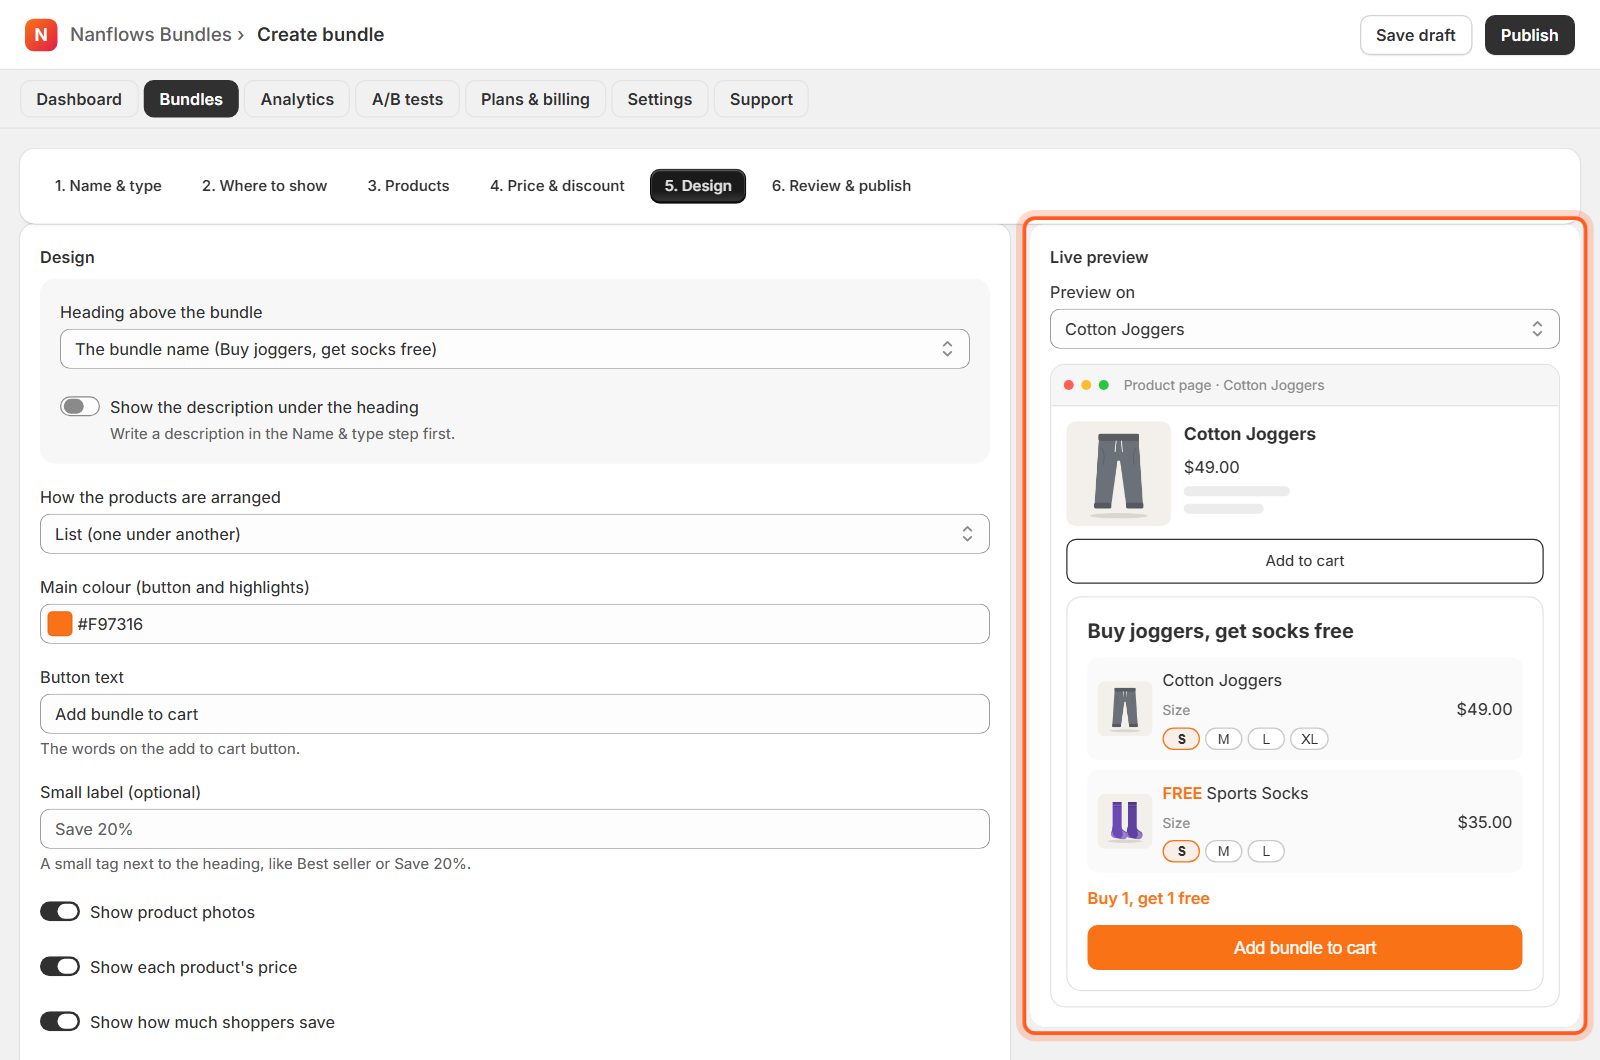The height and width of the screenshot is (1060, 1600).
Task: Select size XL for Cotton Joggers
Action: (1309, 739)
